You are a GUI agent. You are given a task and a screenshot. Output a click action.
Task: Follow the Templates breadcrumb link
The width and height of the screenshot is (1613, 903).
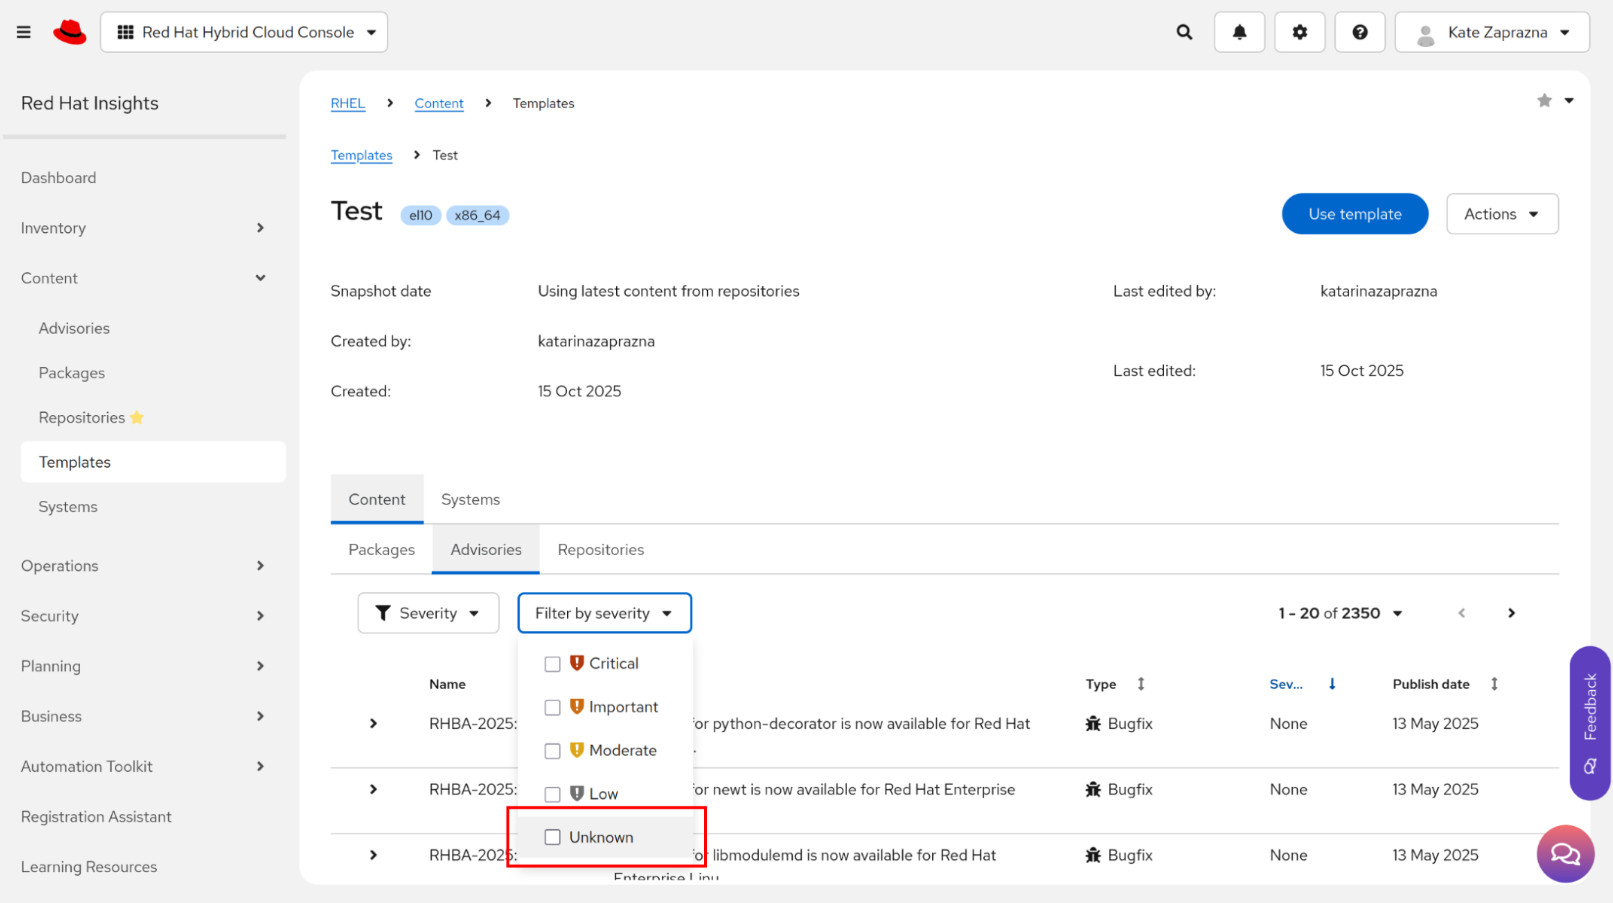pyautogui.click(x=361, y=155)
